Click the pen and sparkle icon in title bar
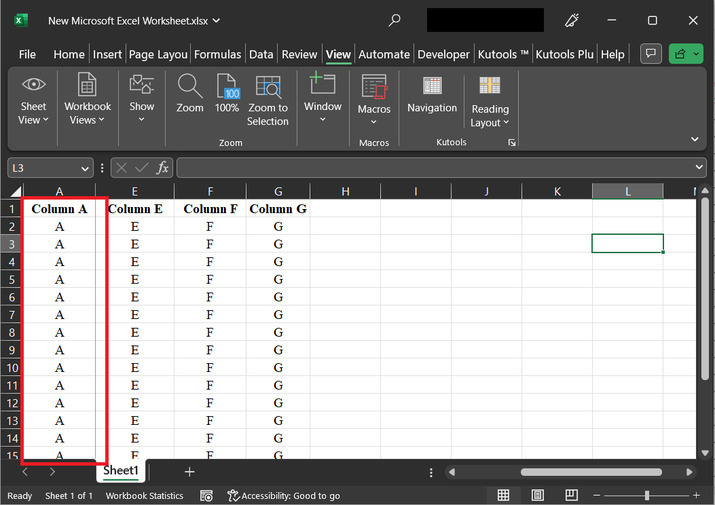 coord(572,20)
